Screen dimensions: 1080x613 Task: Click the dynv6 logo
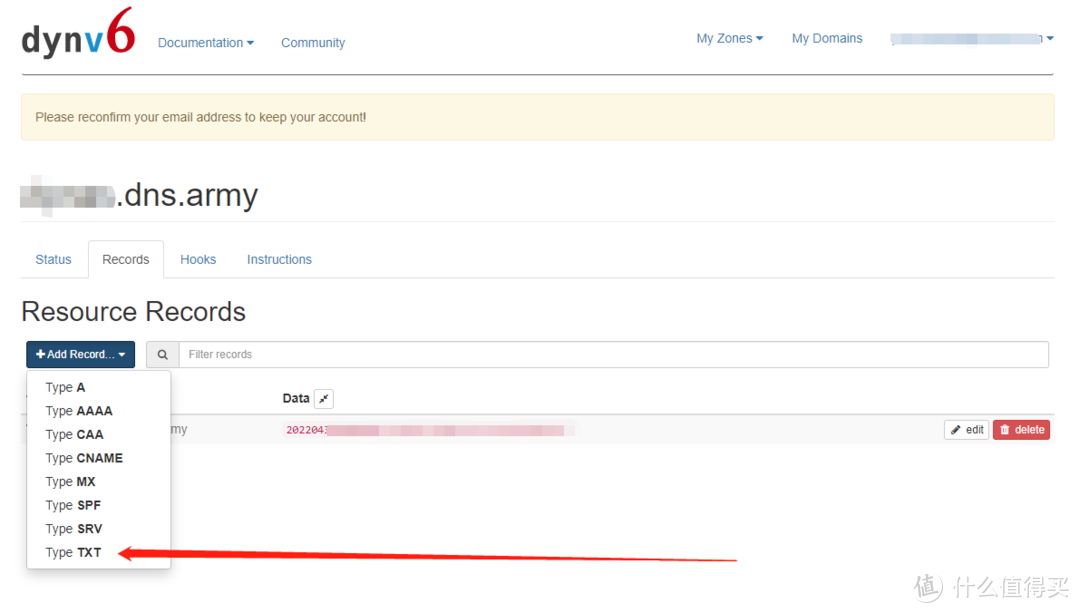click(78, 34)
